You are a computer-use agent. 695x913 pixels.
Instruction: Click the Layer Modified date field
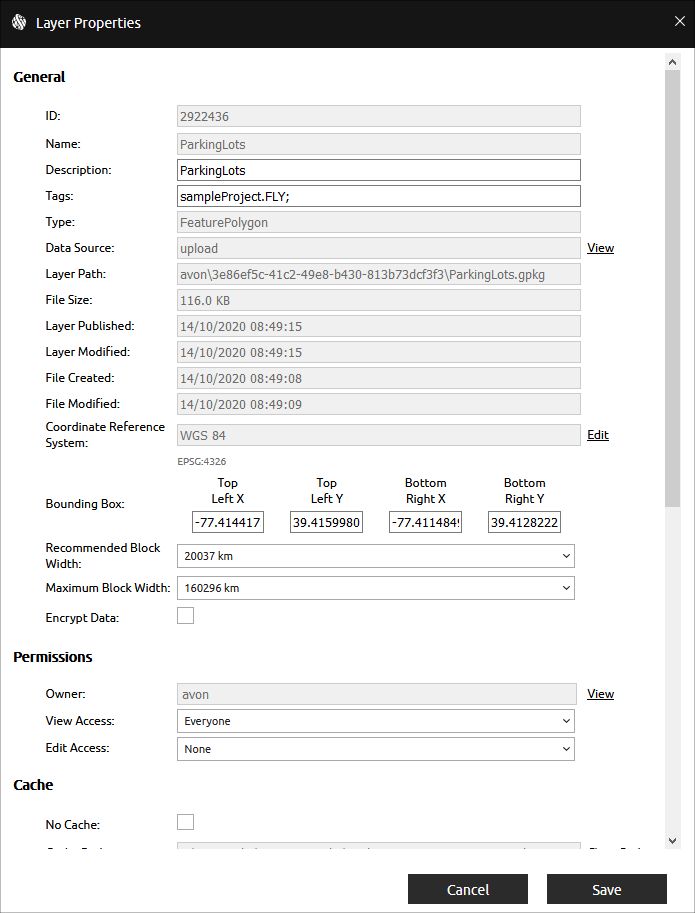tap(378, 352)
